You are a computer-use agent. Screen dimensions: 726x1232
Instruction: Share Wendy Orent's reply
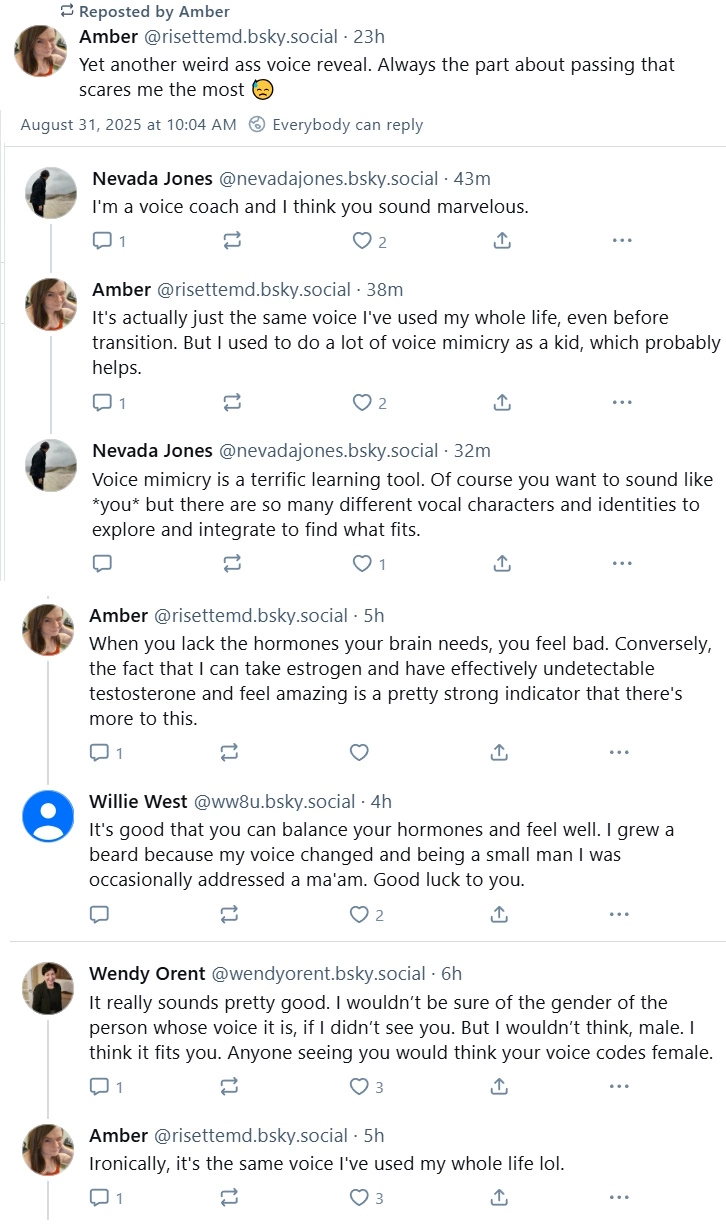coord(499,1086)
